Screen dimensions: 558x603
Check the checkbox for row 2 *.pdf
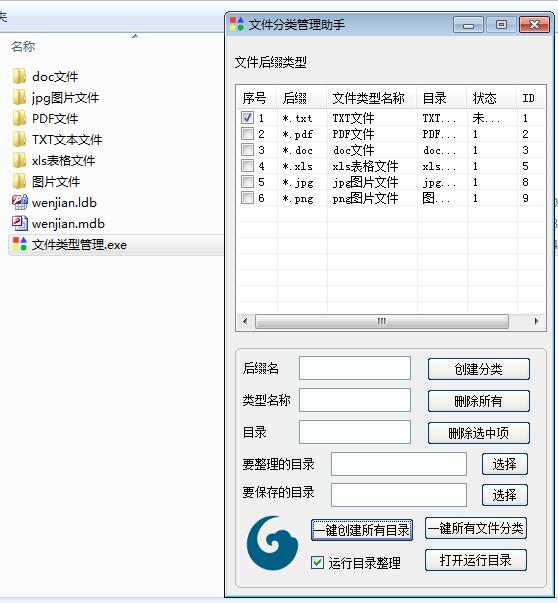click(x=247, y=133)
